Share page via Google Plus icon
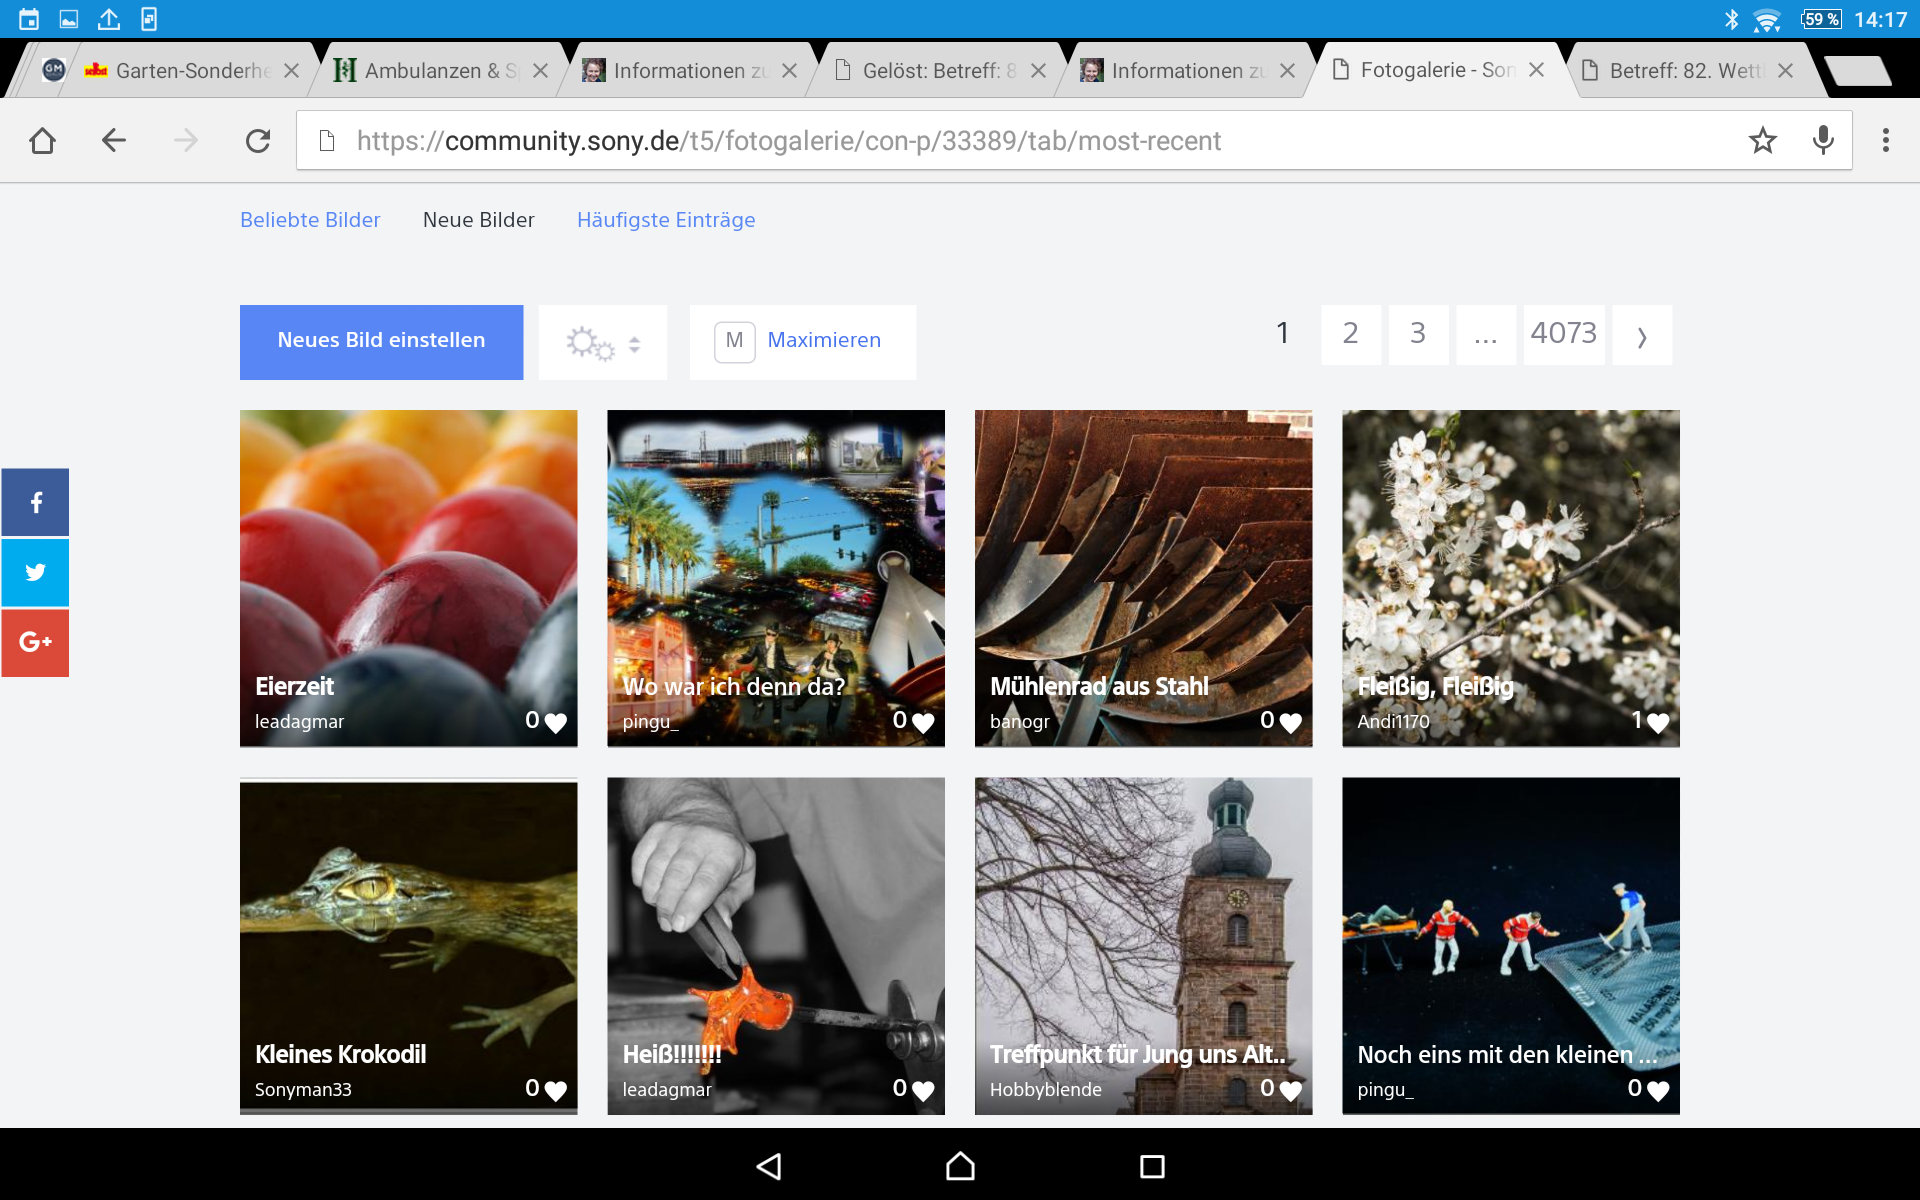The image size is (1920, 1200). (35, 642)
